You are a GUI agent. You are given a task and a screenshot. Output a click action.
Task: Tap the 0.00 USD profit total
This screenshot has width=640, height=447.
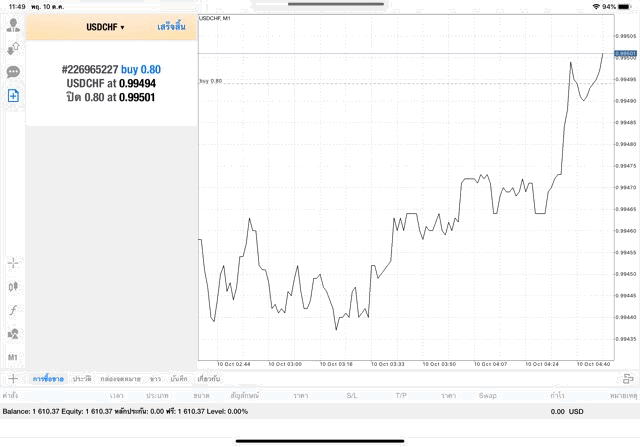pyautogui.click(x=567, y=411)
